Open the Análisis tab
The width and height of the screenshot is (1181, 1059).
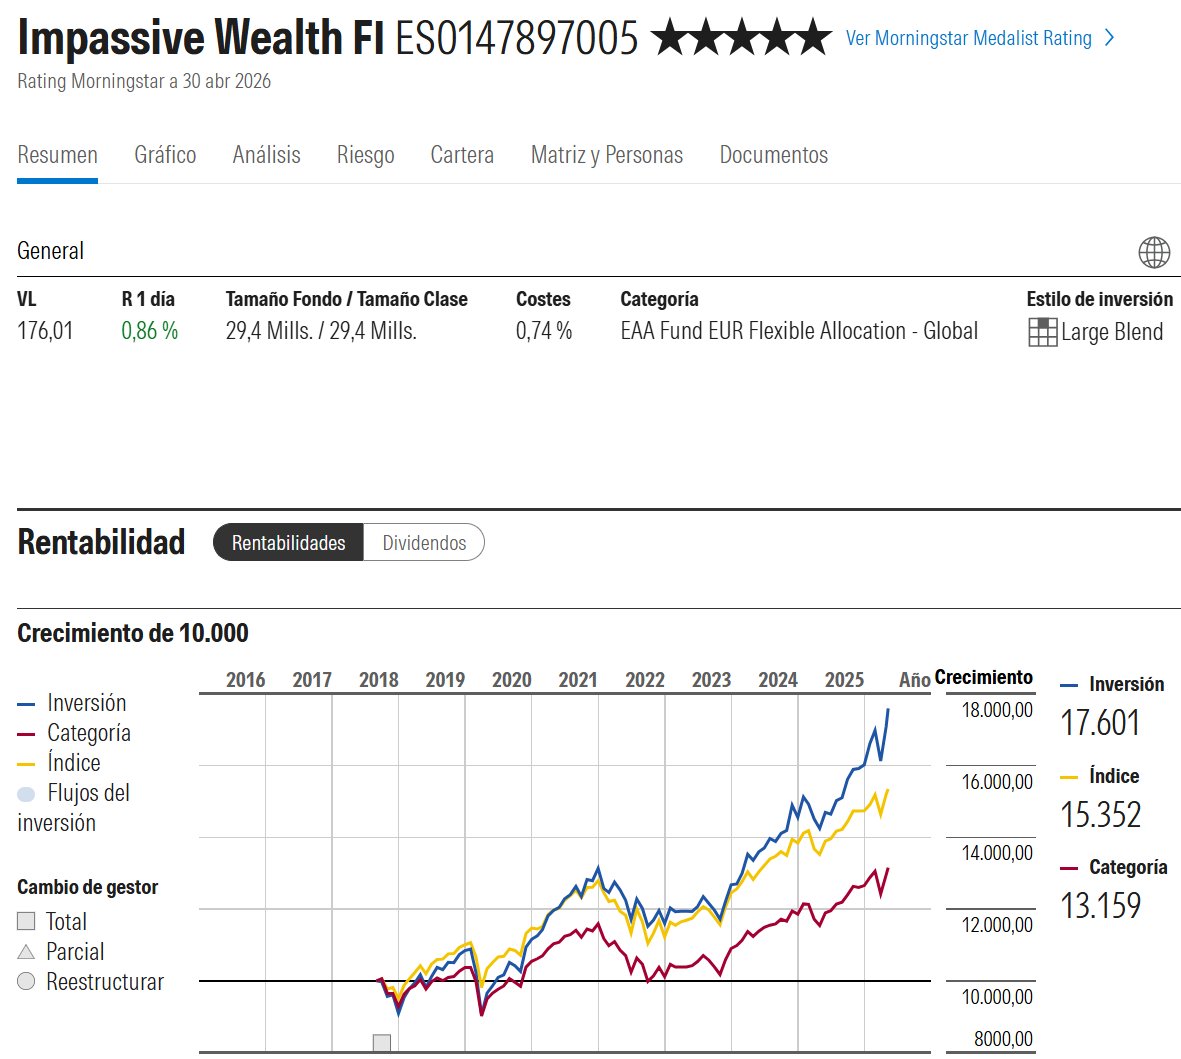pyautogui.click(x=267, y=155)
